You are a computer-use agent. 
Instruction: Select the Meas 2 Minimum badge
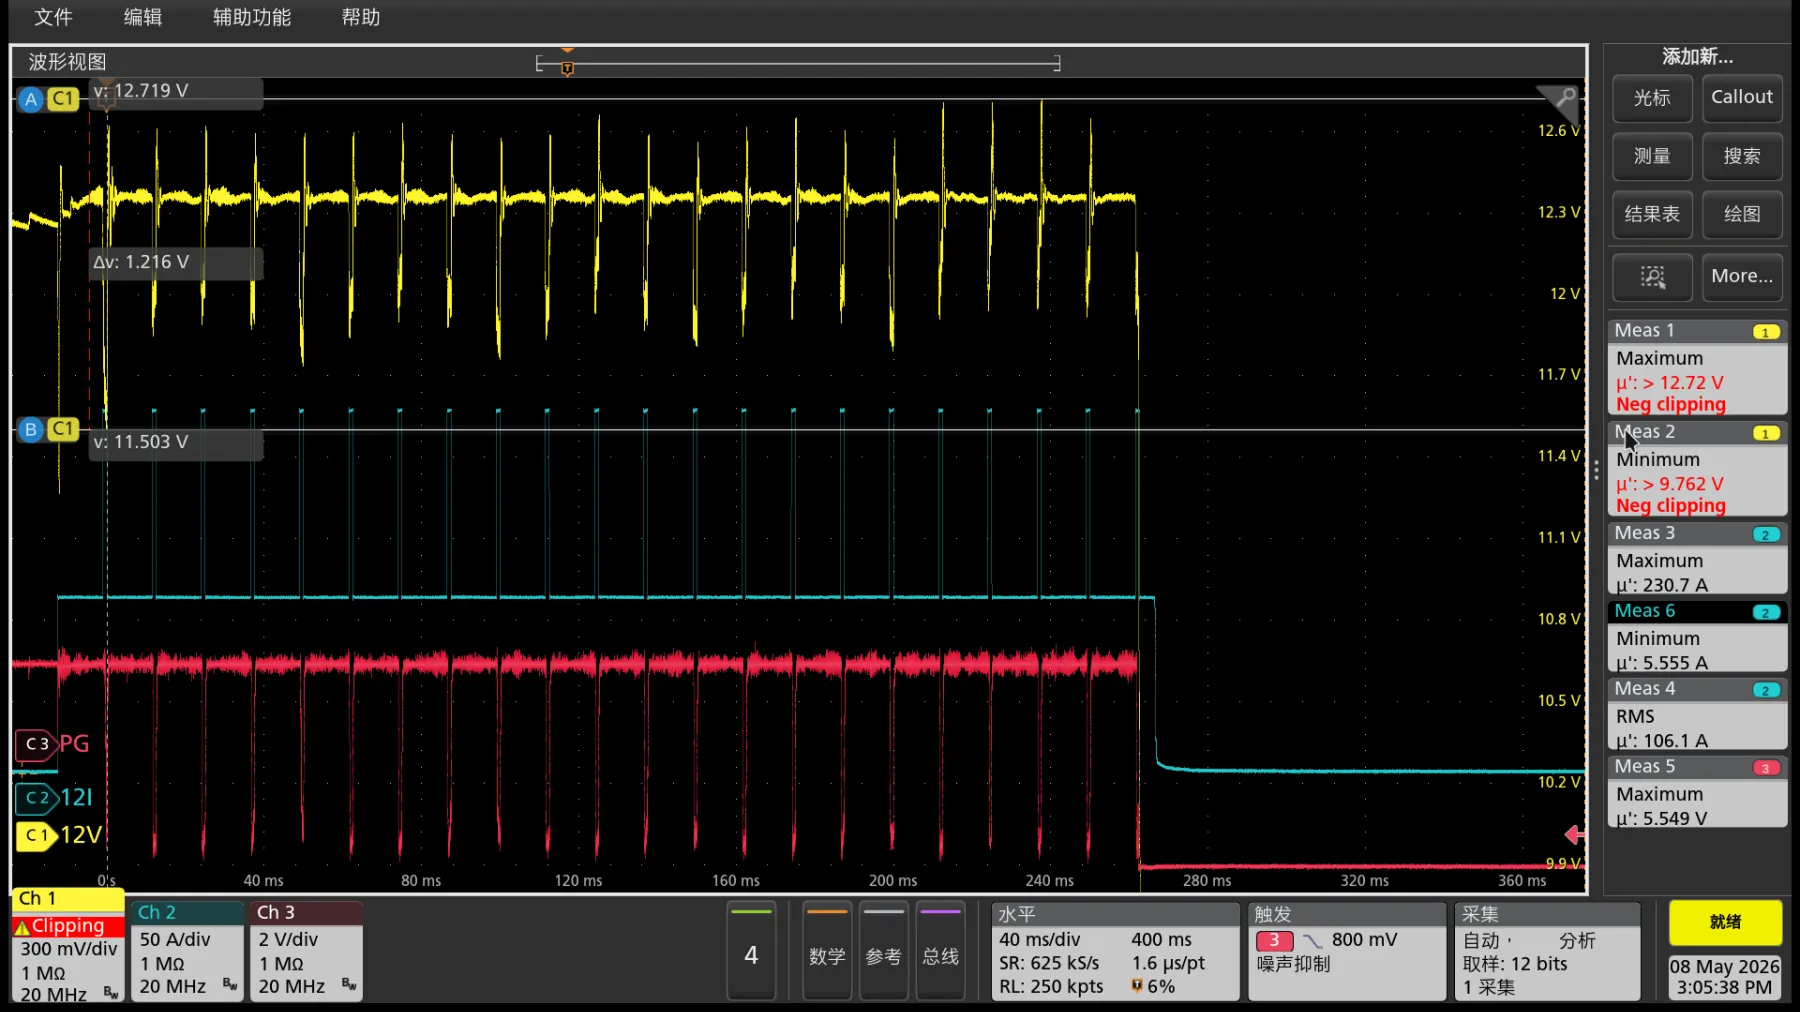pyautogui.click(x=1697, y=468)
